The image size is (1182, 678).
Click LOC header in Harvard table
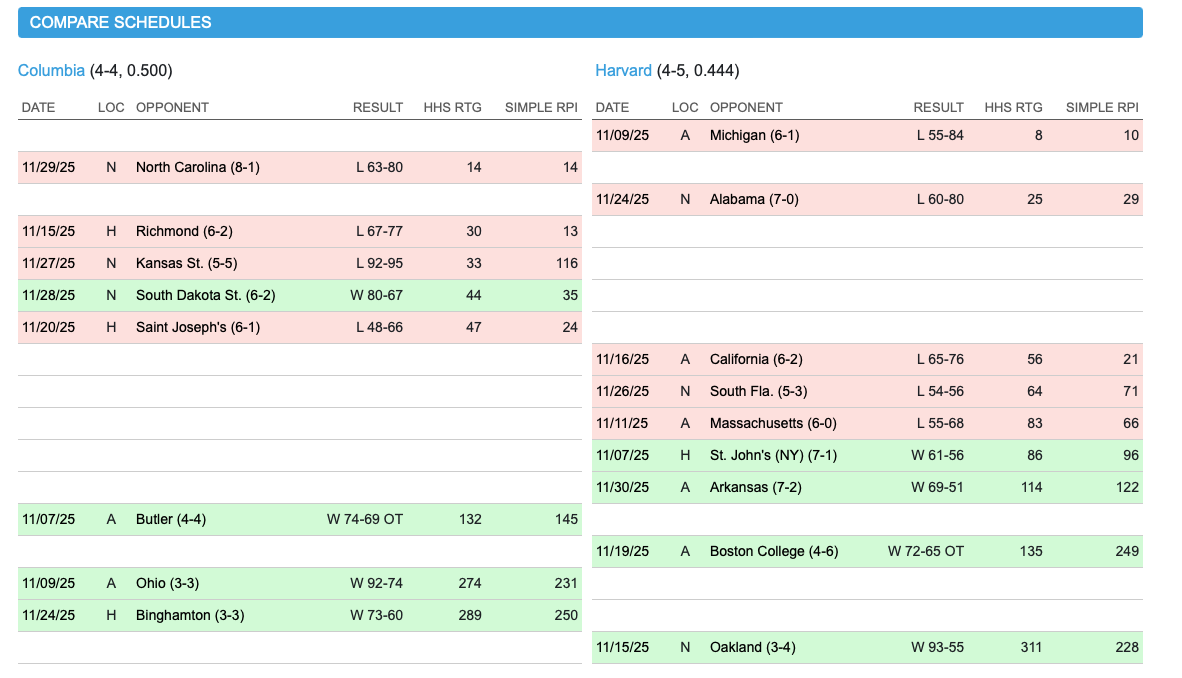click(x=685, y=107)
